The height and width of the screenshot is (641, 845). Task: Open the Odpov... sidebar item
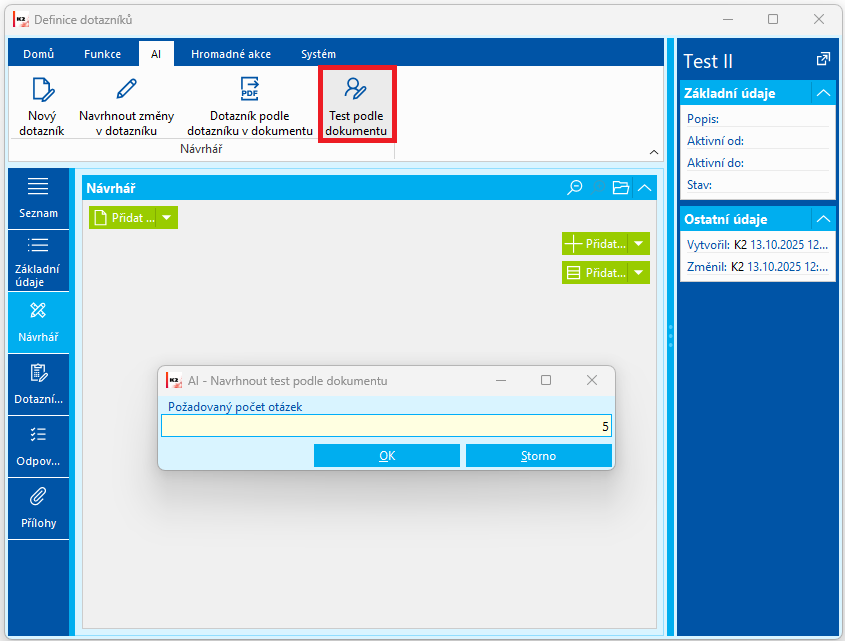pyautogui.click(x=38, y=446)
